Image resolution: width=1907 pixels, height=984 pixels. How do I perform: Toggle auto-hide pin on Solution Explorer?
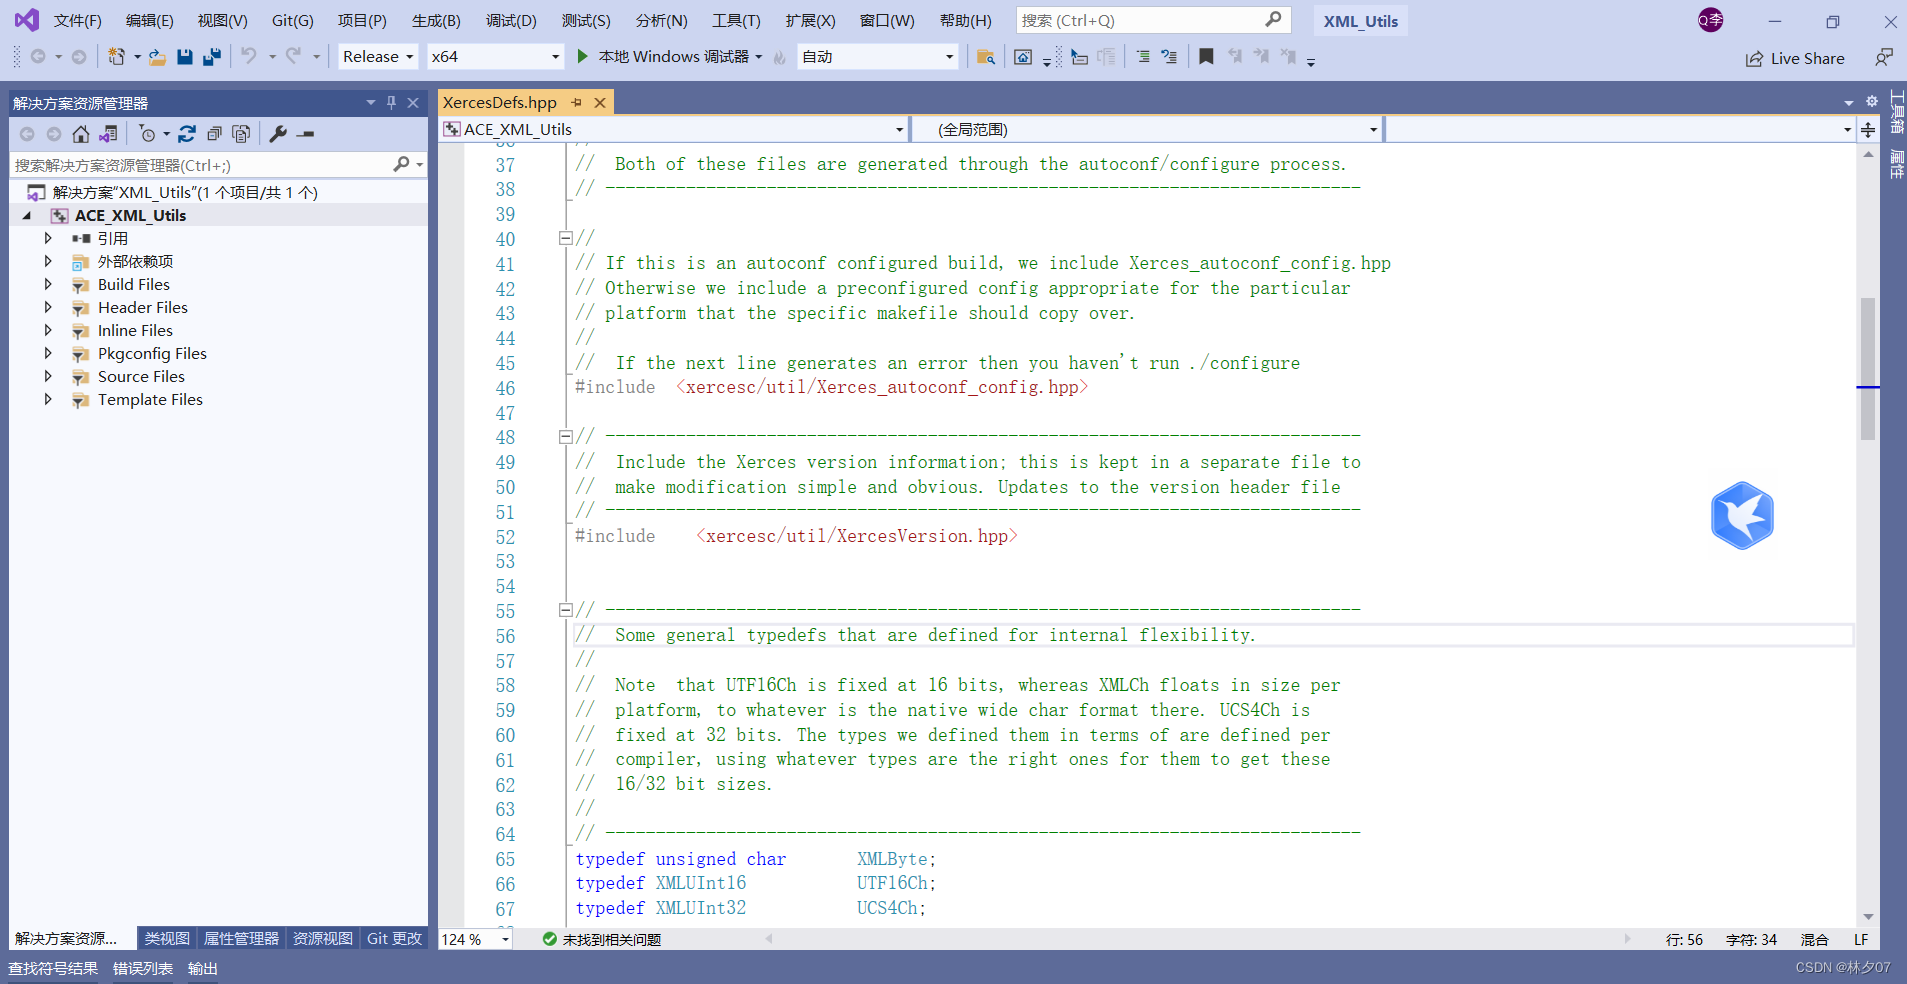coord(391,103)
